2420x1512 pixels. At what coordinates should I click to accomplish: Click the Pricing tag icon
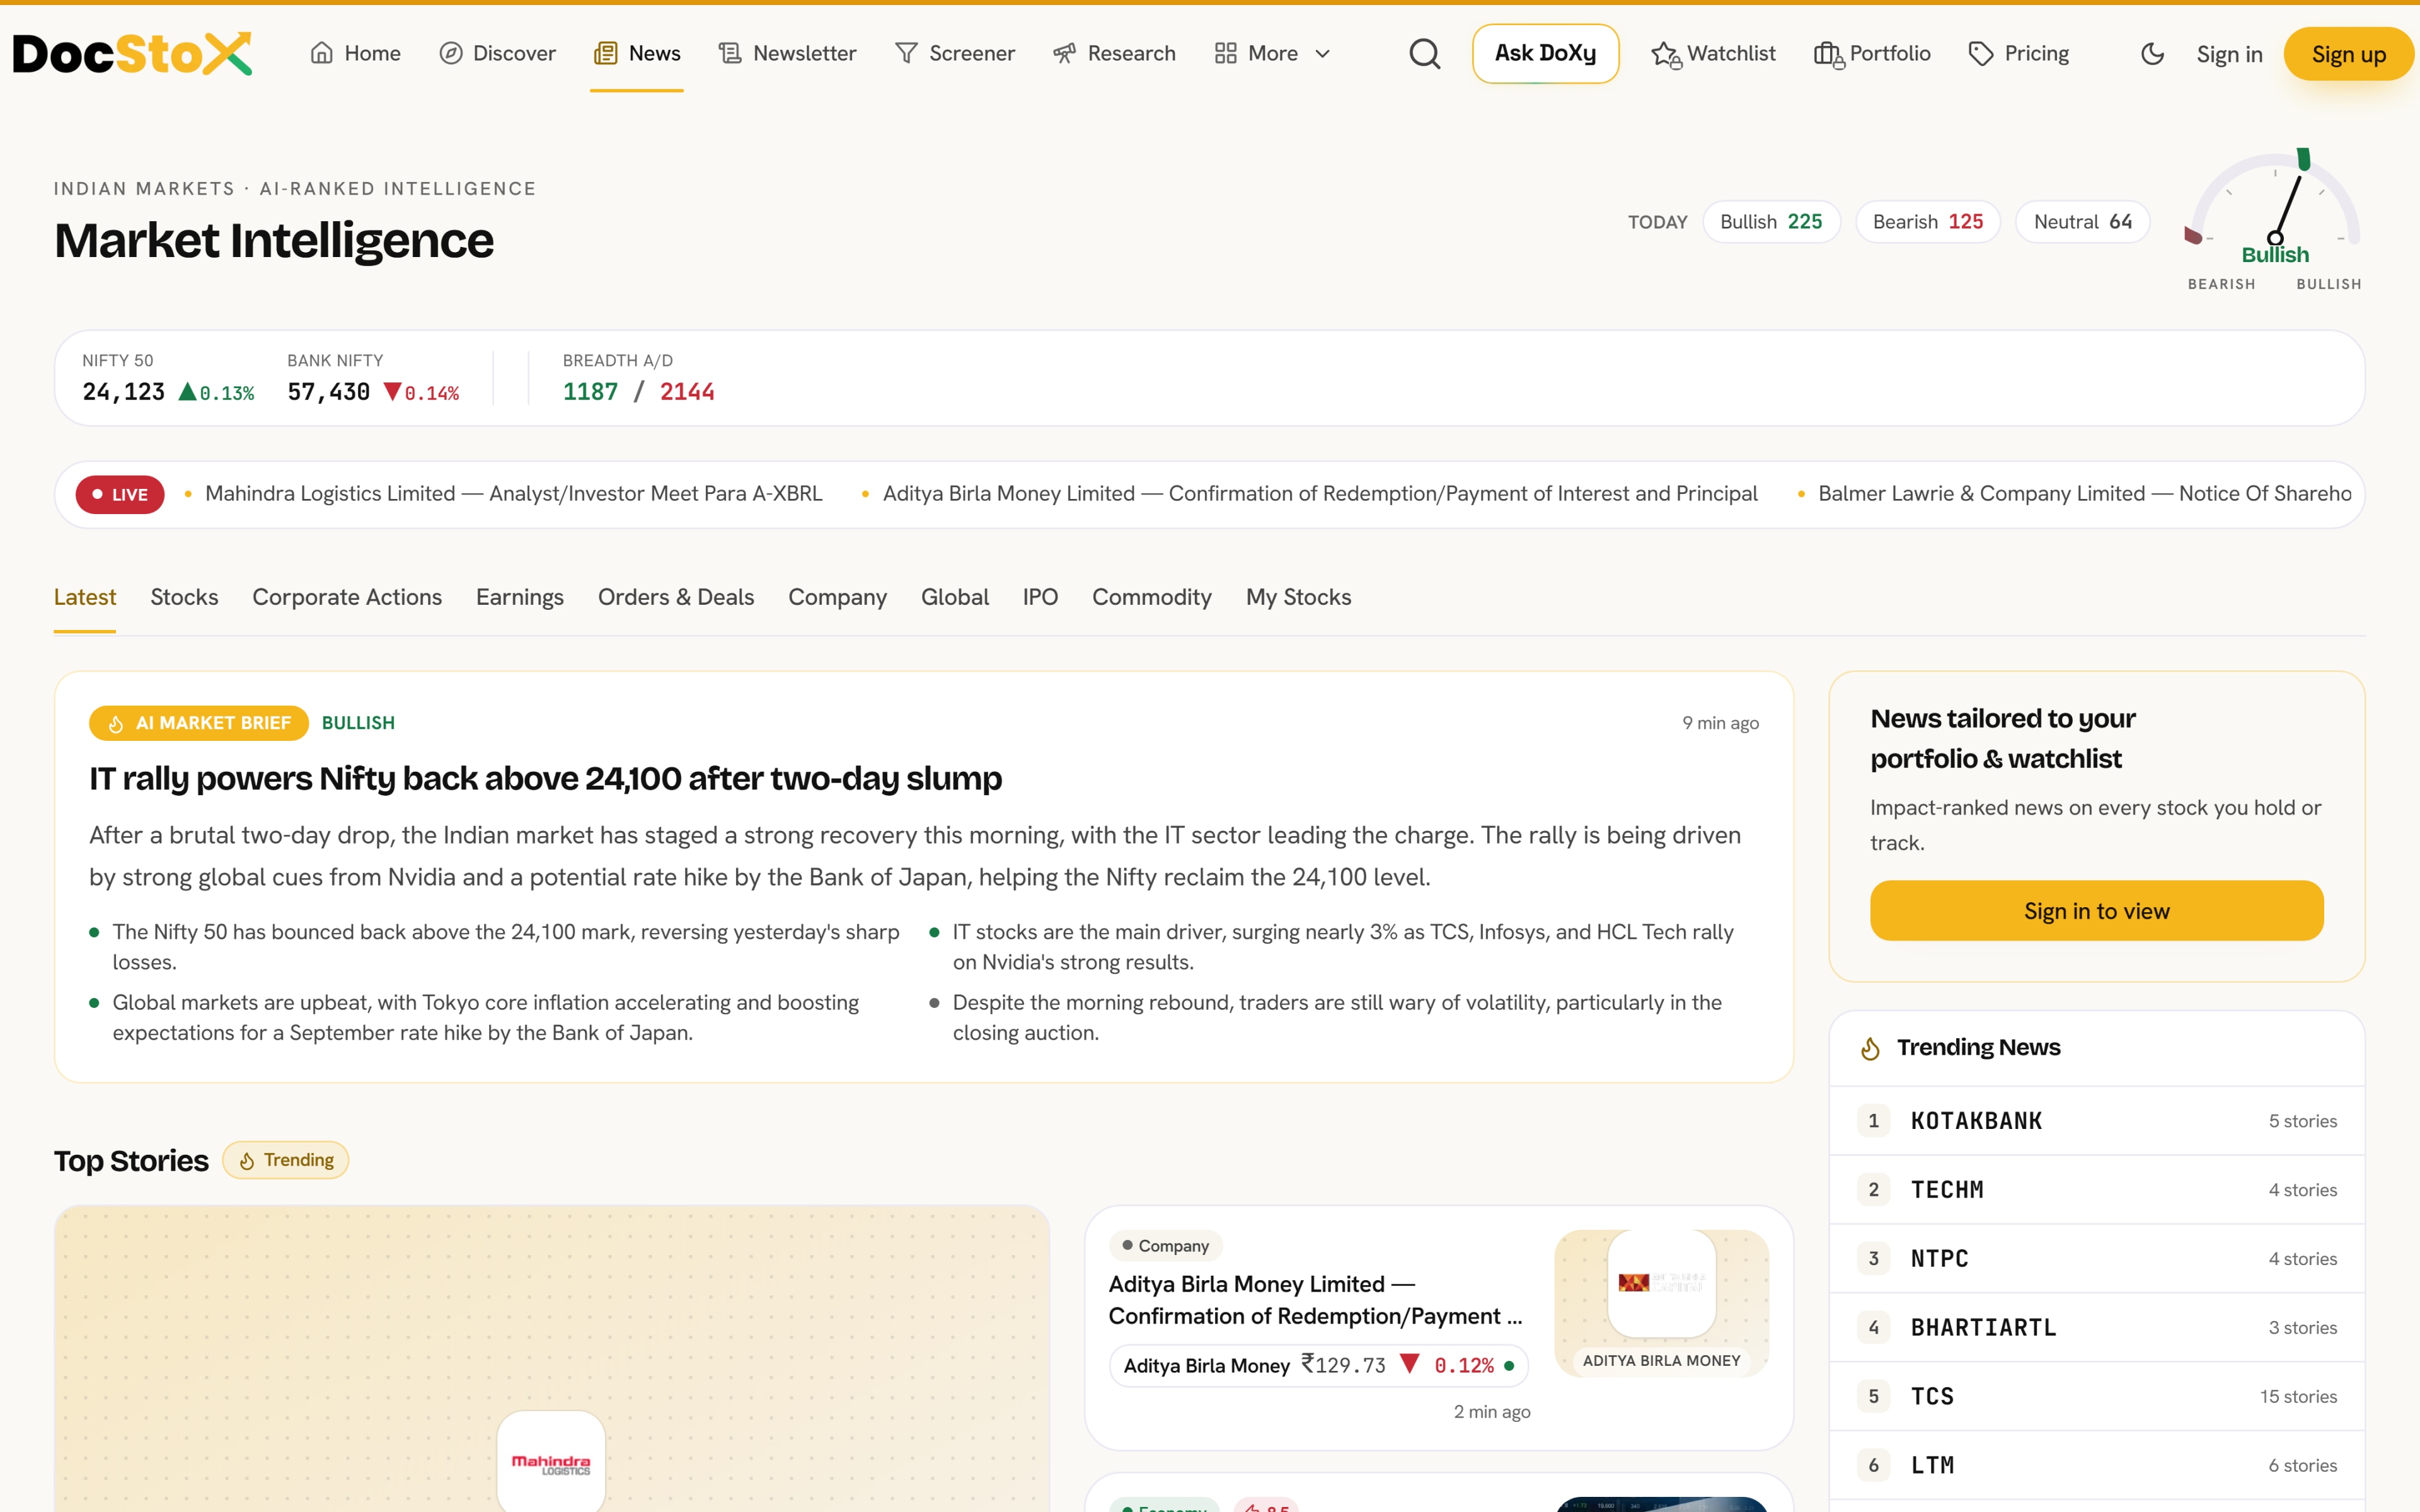pyautogui.click(x=1981, y=53)
